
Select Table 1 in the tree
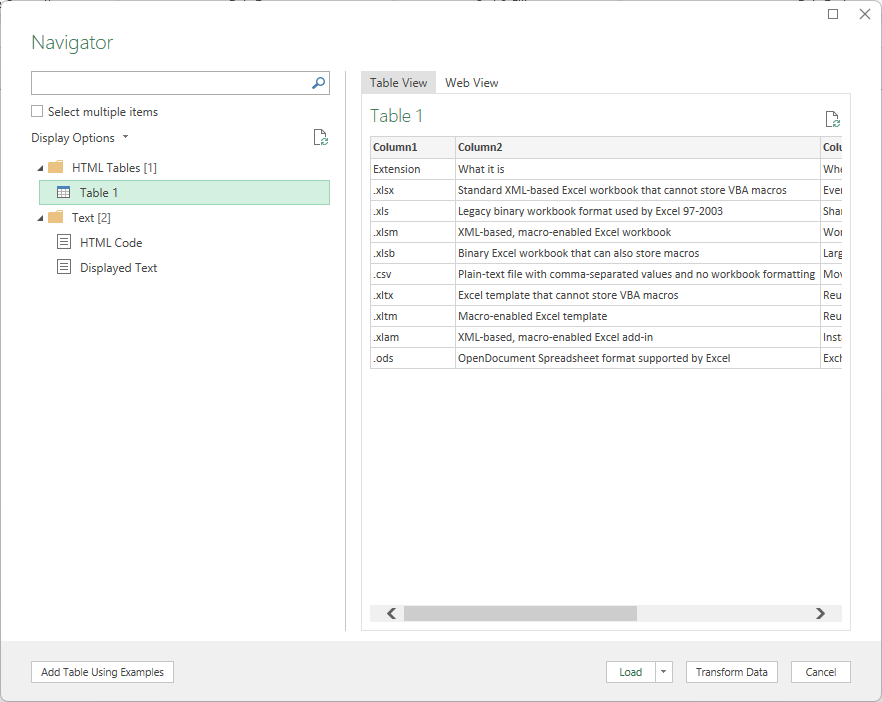click(184, 192)
